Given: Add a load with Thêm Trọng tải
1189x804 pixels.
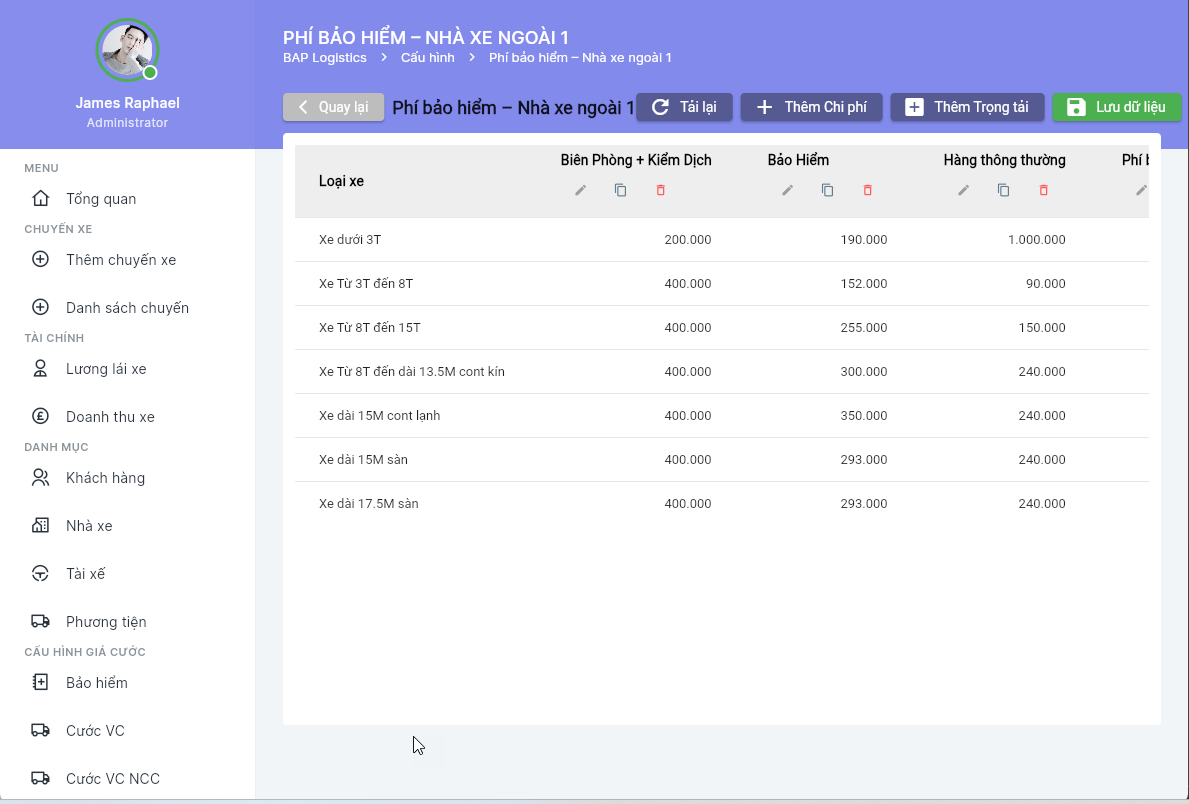Looking at the screenshot, I should pos(967,107).
